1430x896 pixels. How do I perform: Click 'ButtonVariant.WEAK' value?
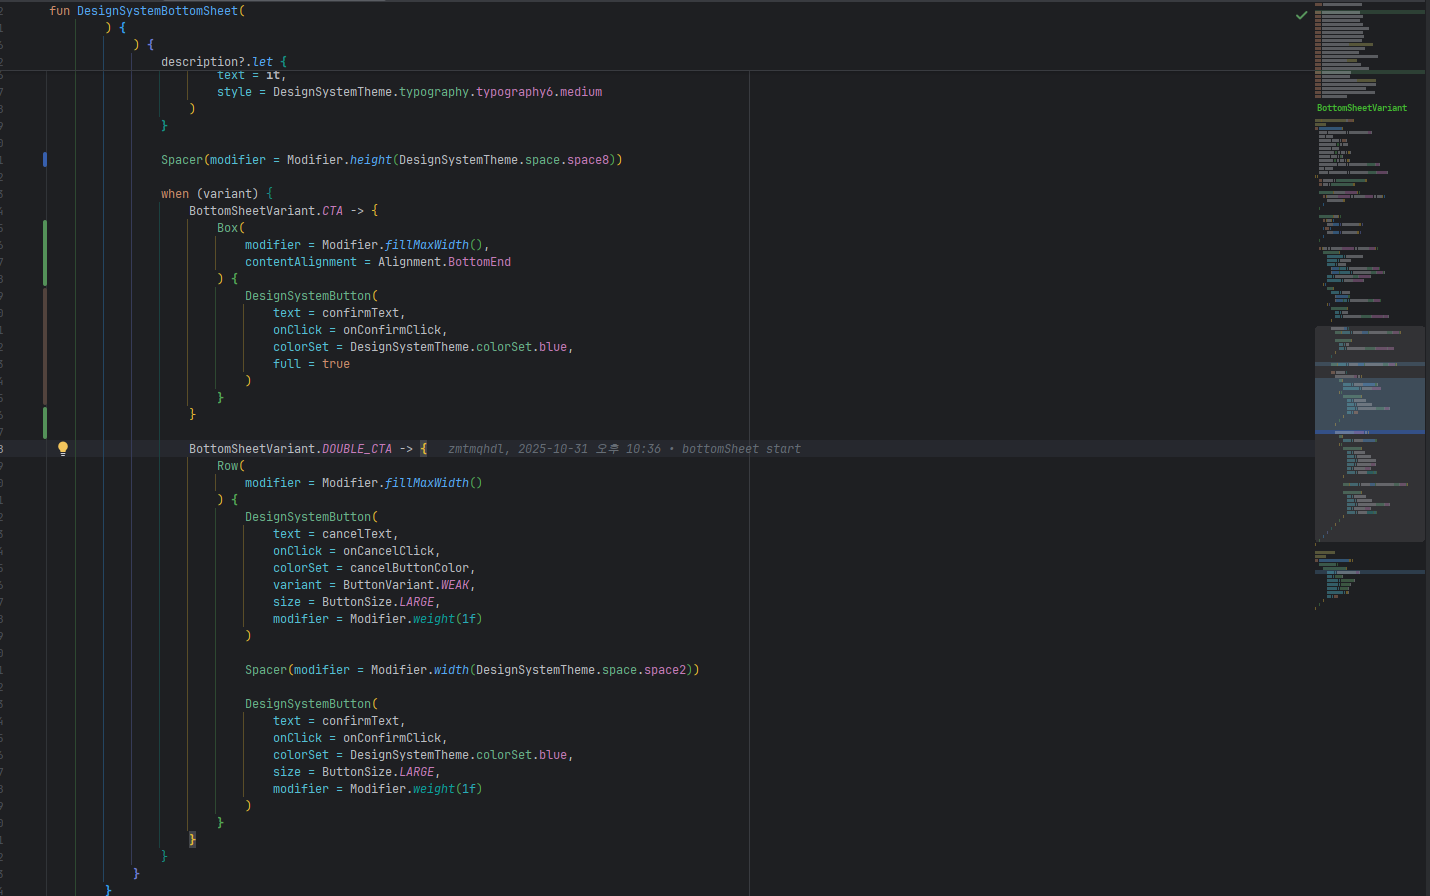click(x=406, y=585)
